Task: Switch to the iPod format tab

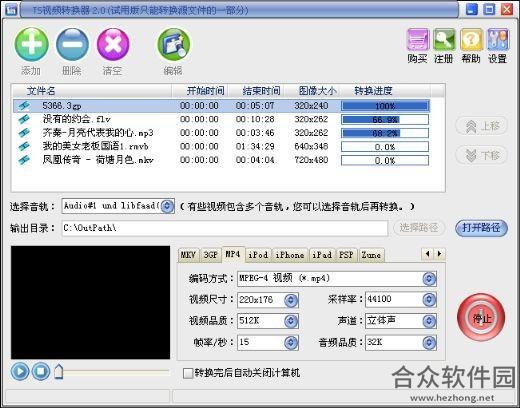Action: [x=258, y=255]
